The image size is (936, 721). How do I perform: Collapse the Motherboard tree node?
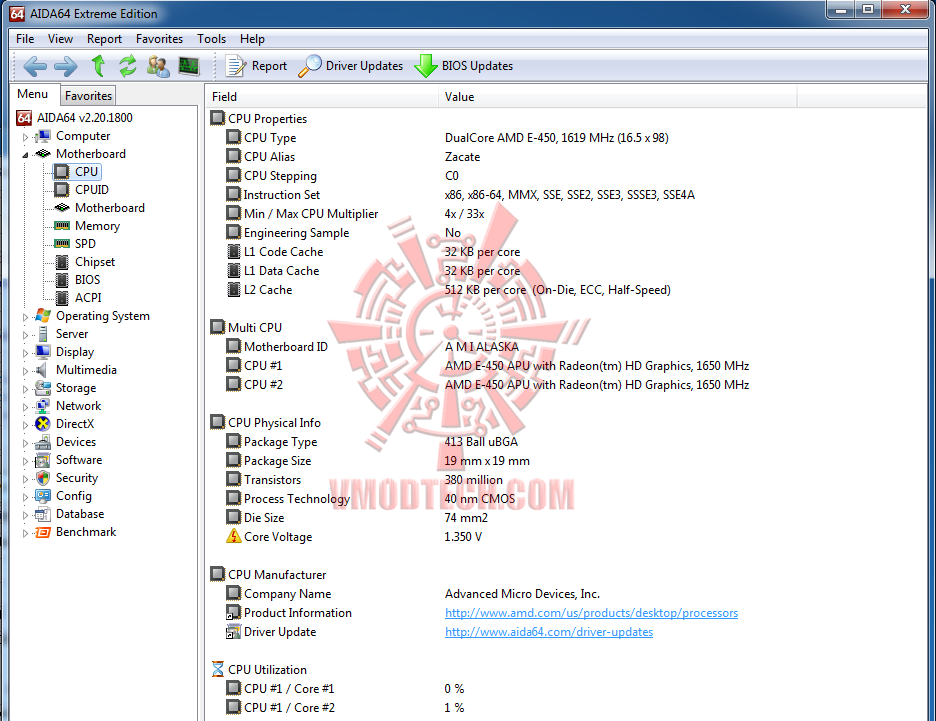(x=25, y=155)
